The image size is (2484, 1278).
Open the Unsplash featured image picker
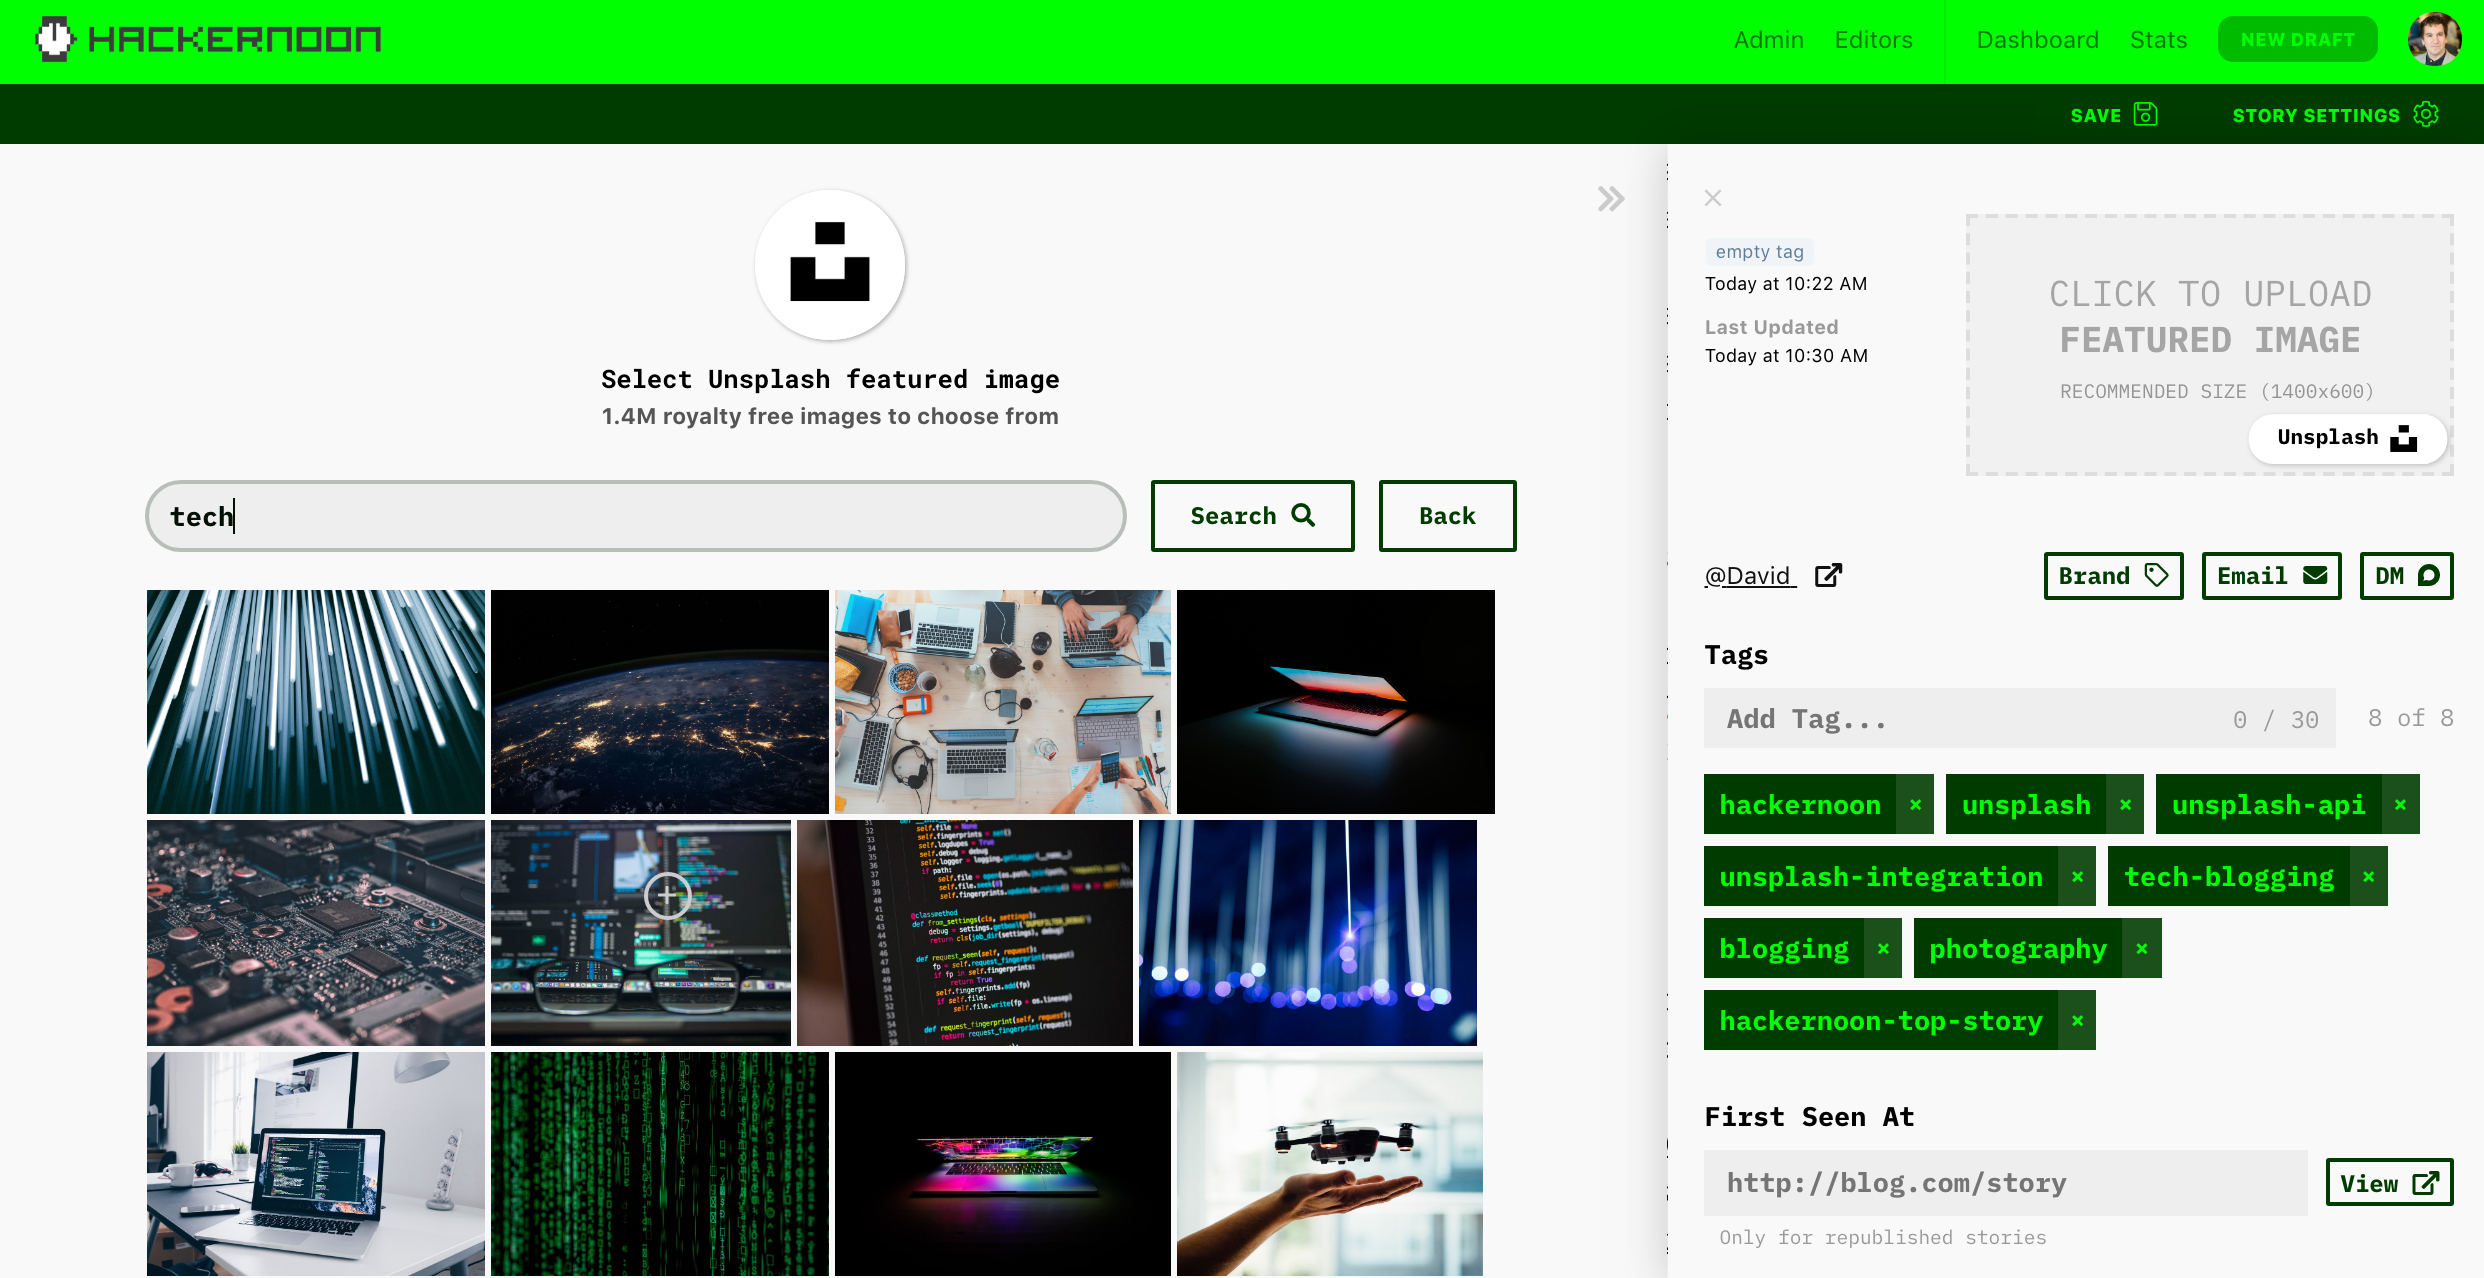point(2346,438)
